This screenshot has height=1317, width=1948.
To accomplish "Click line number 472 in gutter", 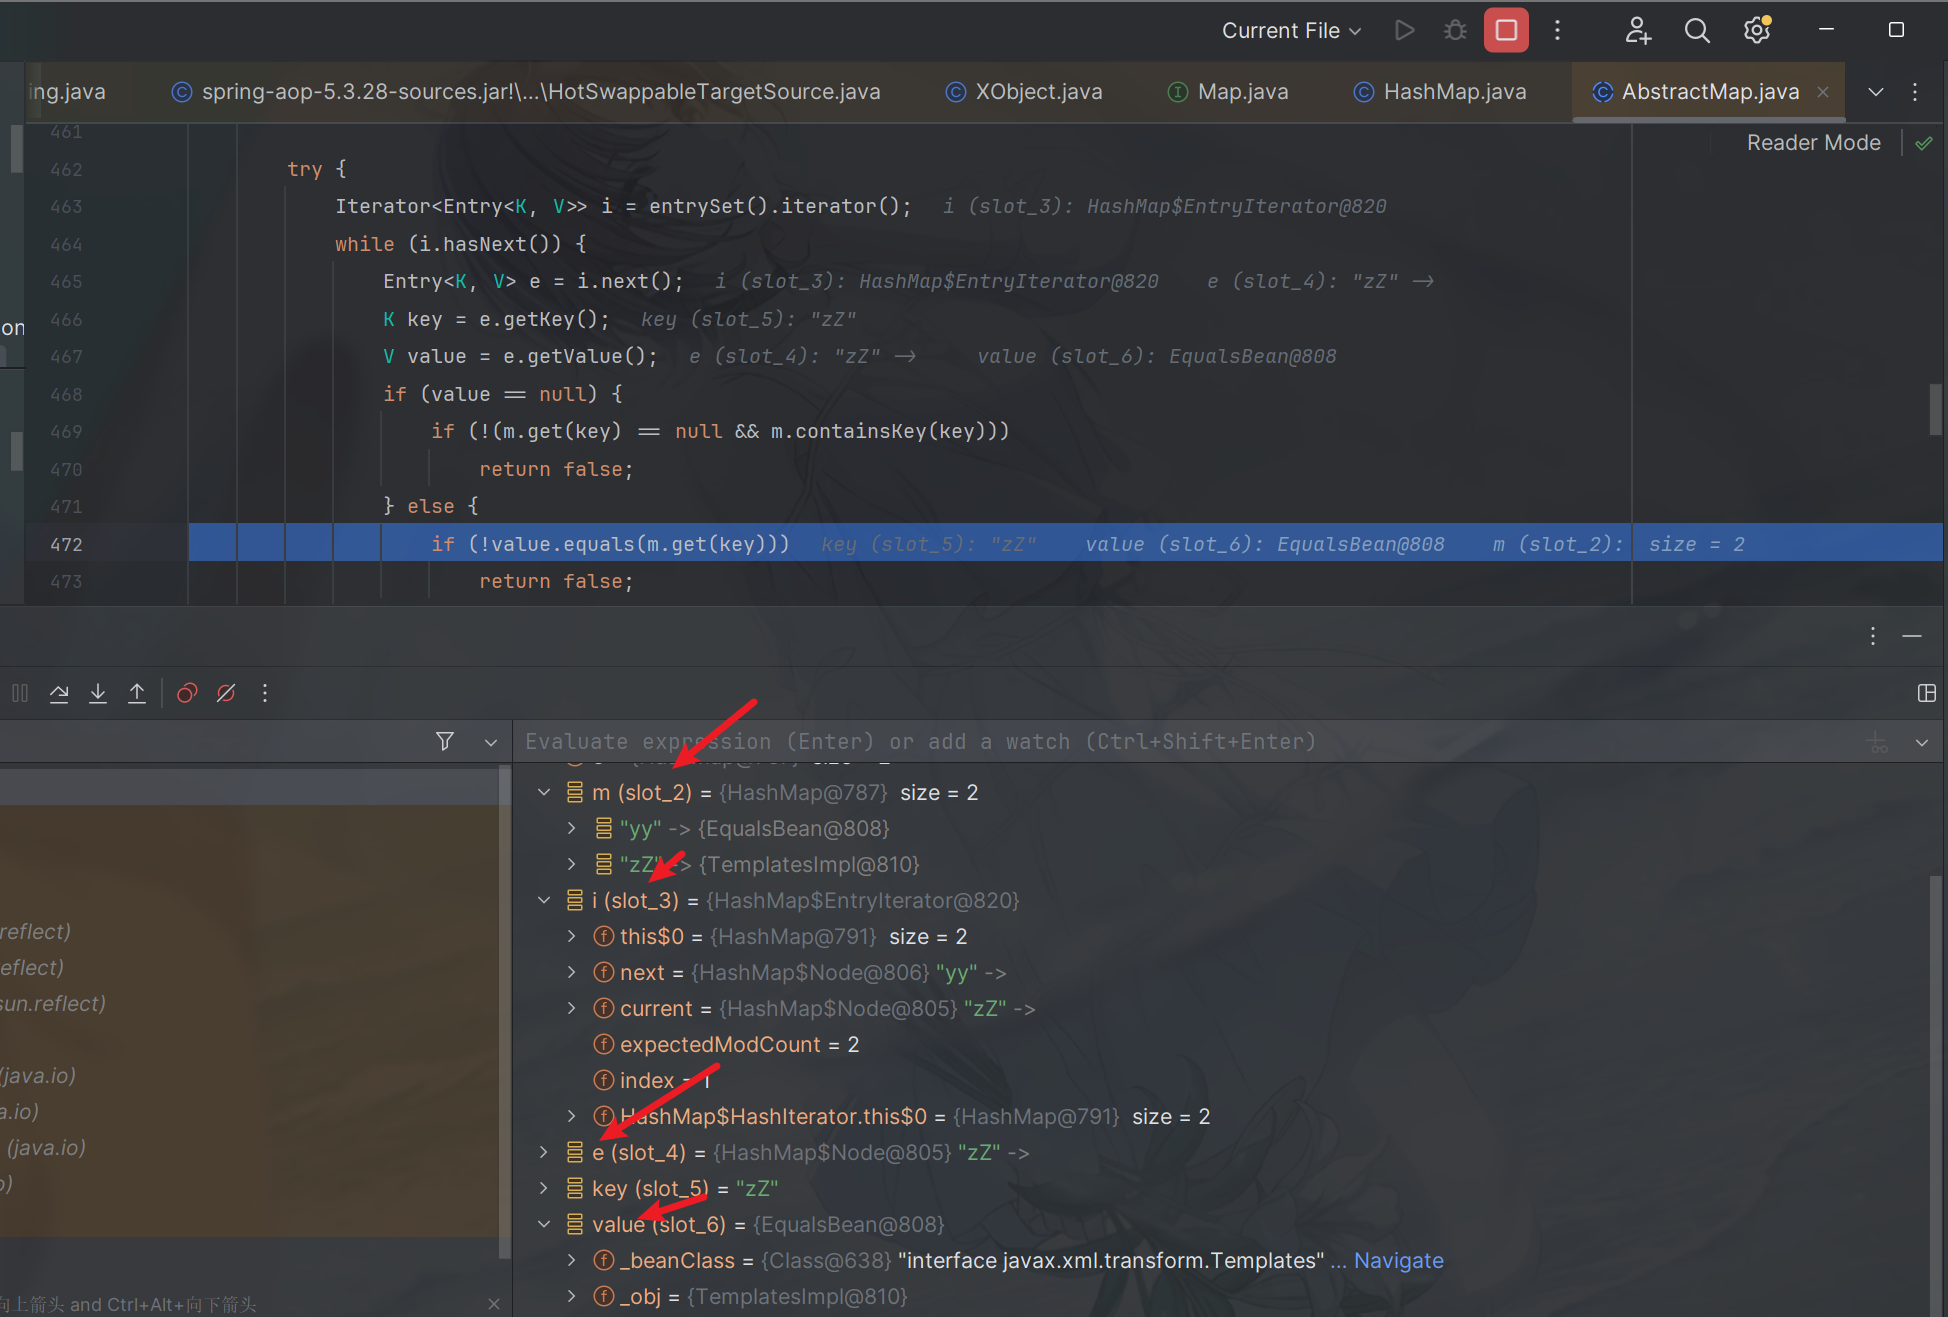I will click(66, 544).
